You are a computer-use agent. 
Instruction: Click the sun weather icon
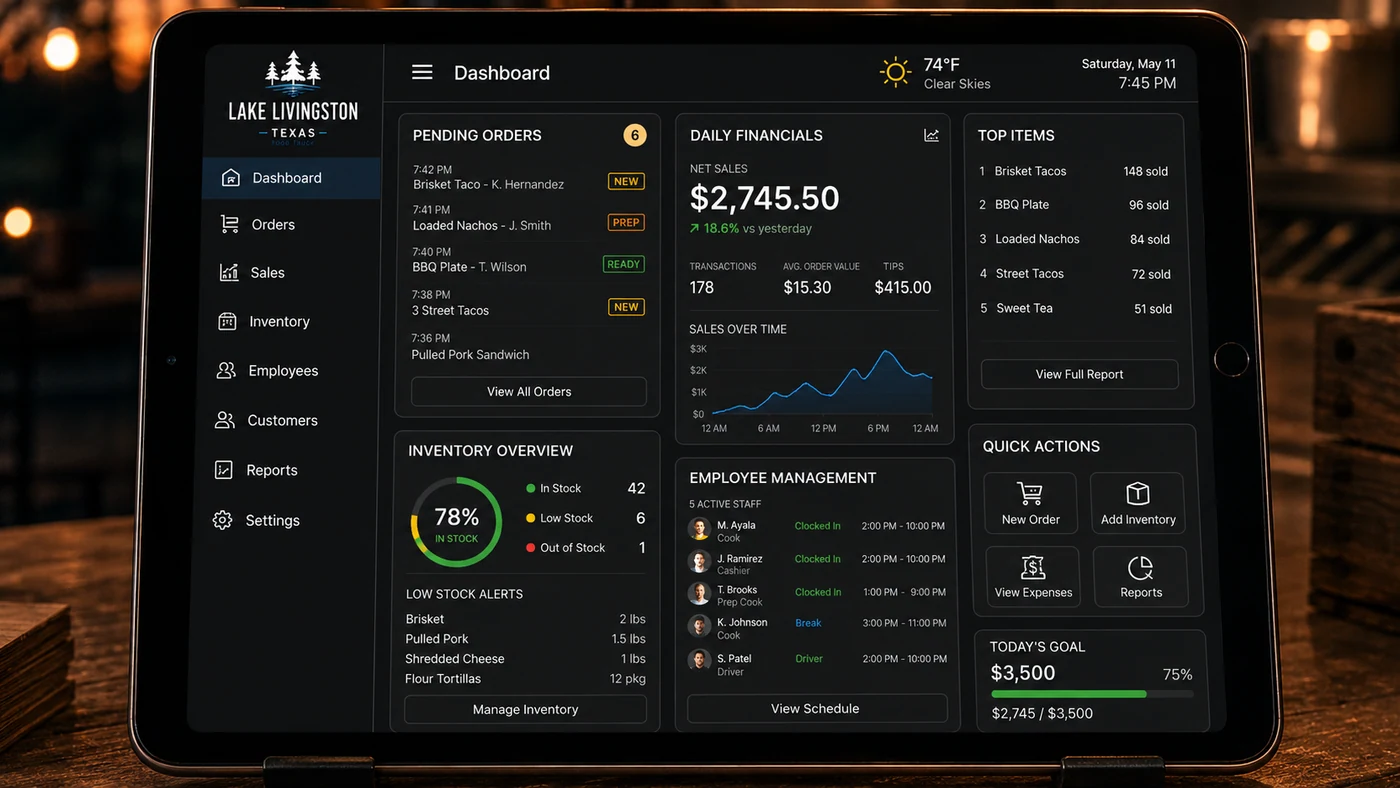[895, 72]
